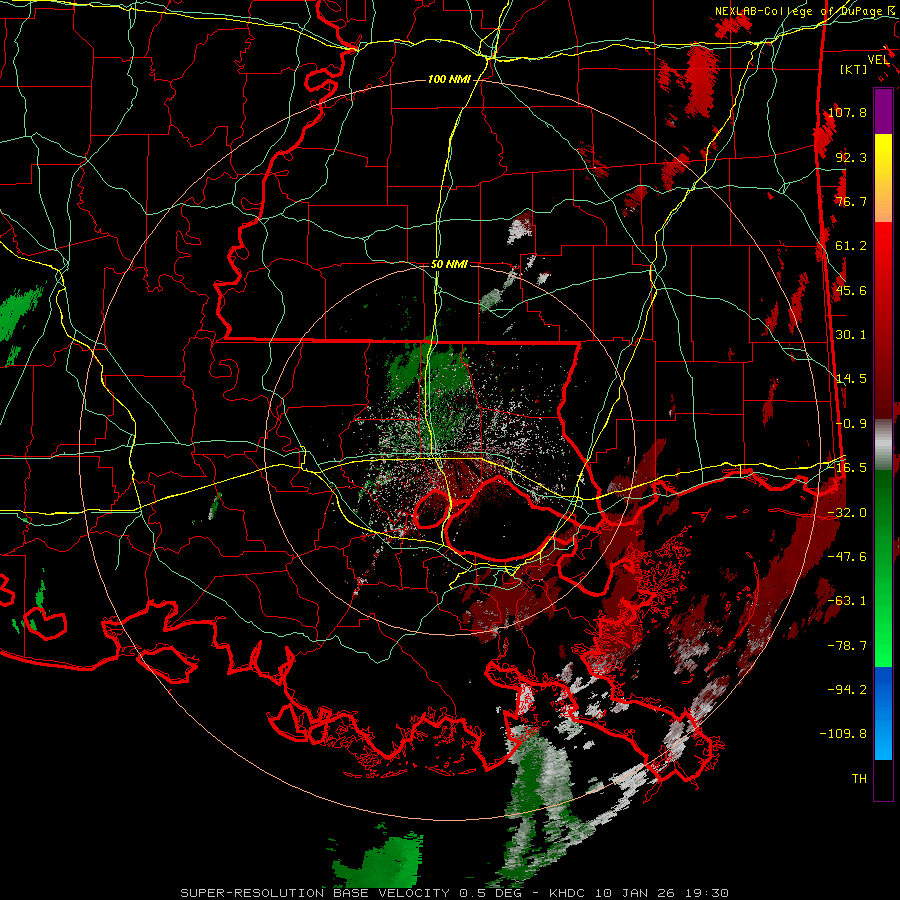Click the 76.7 velocity scale value
The width and height of the screenshot is (900, 900).
coord(851,201)
